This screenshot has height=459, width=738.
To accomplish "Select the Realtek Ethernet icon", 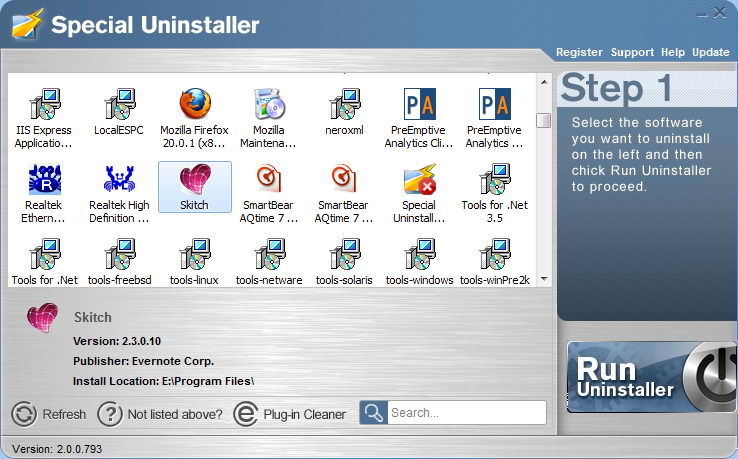I will point(44,179).
